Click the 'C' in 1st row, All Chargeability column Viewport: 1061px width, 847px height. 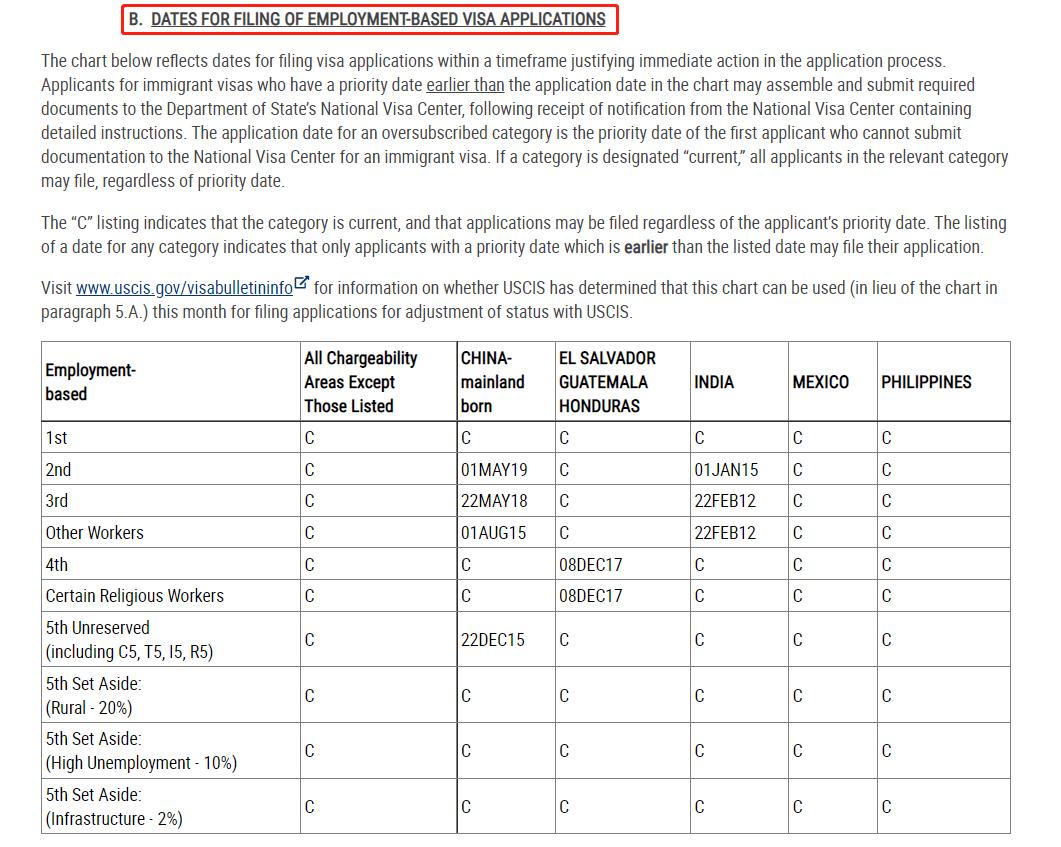click(x=309, y=438)
